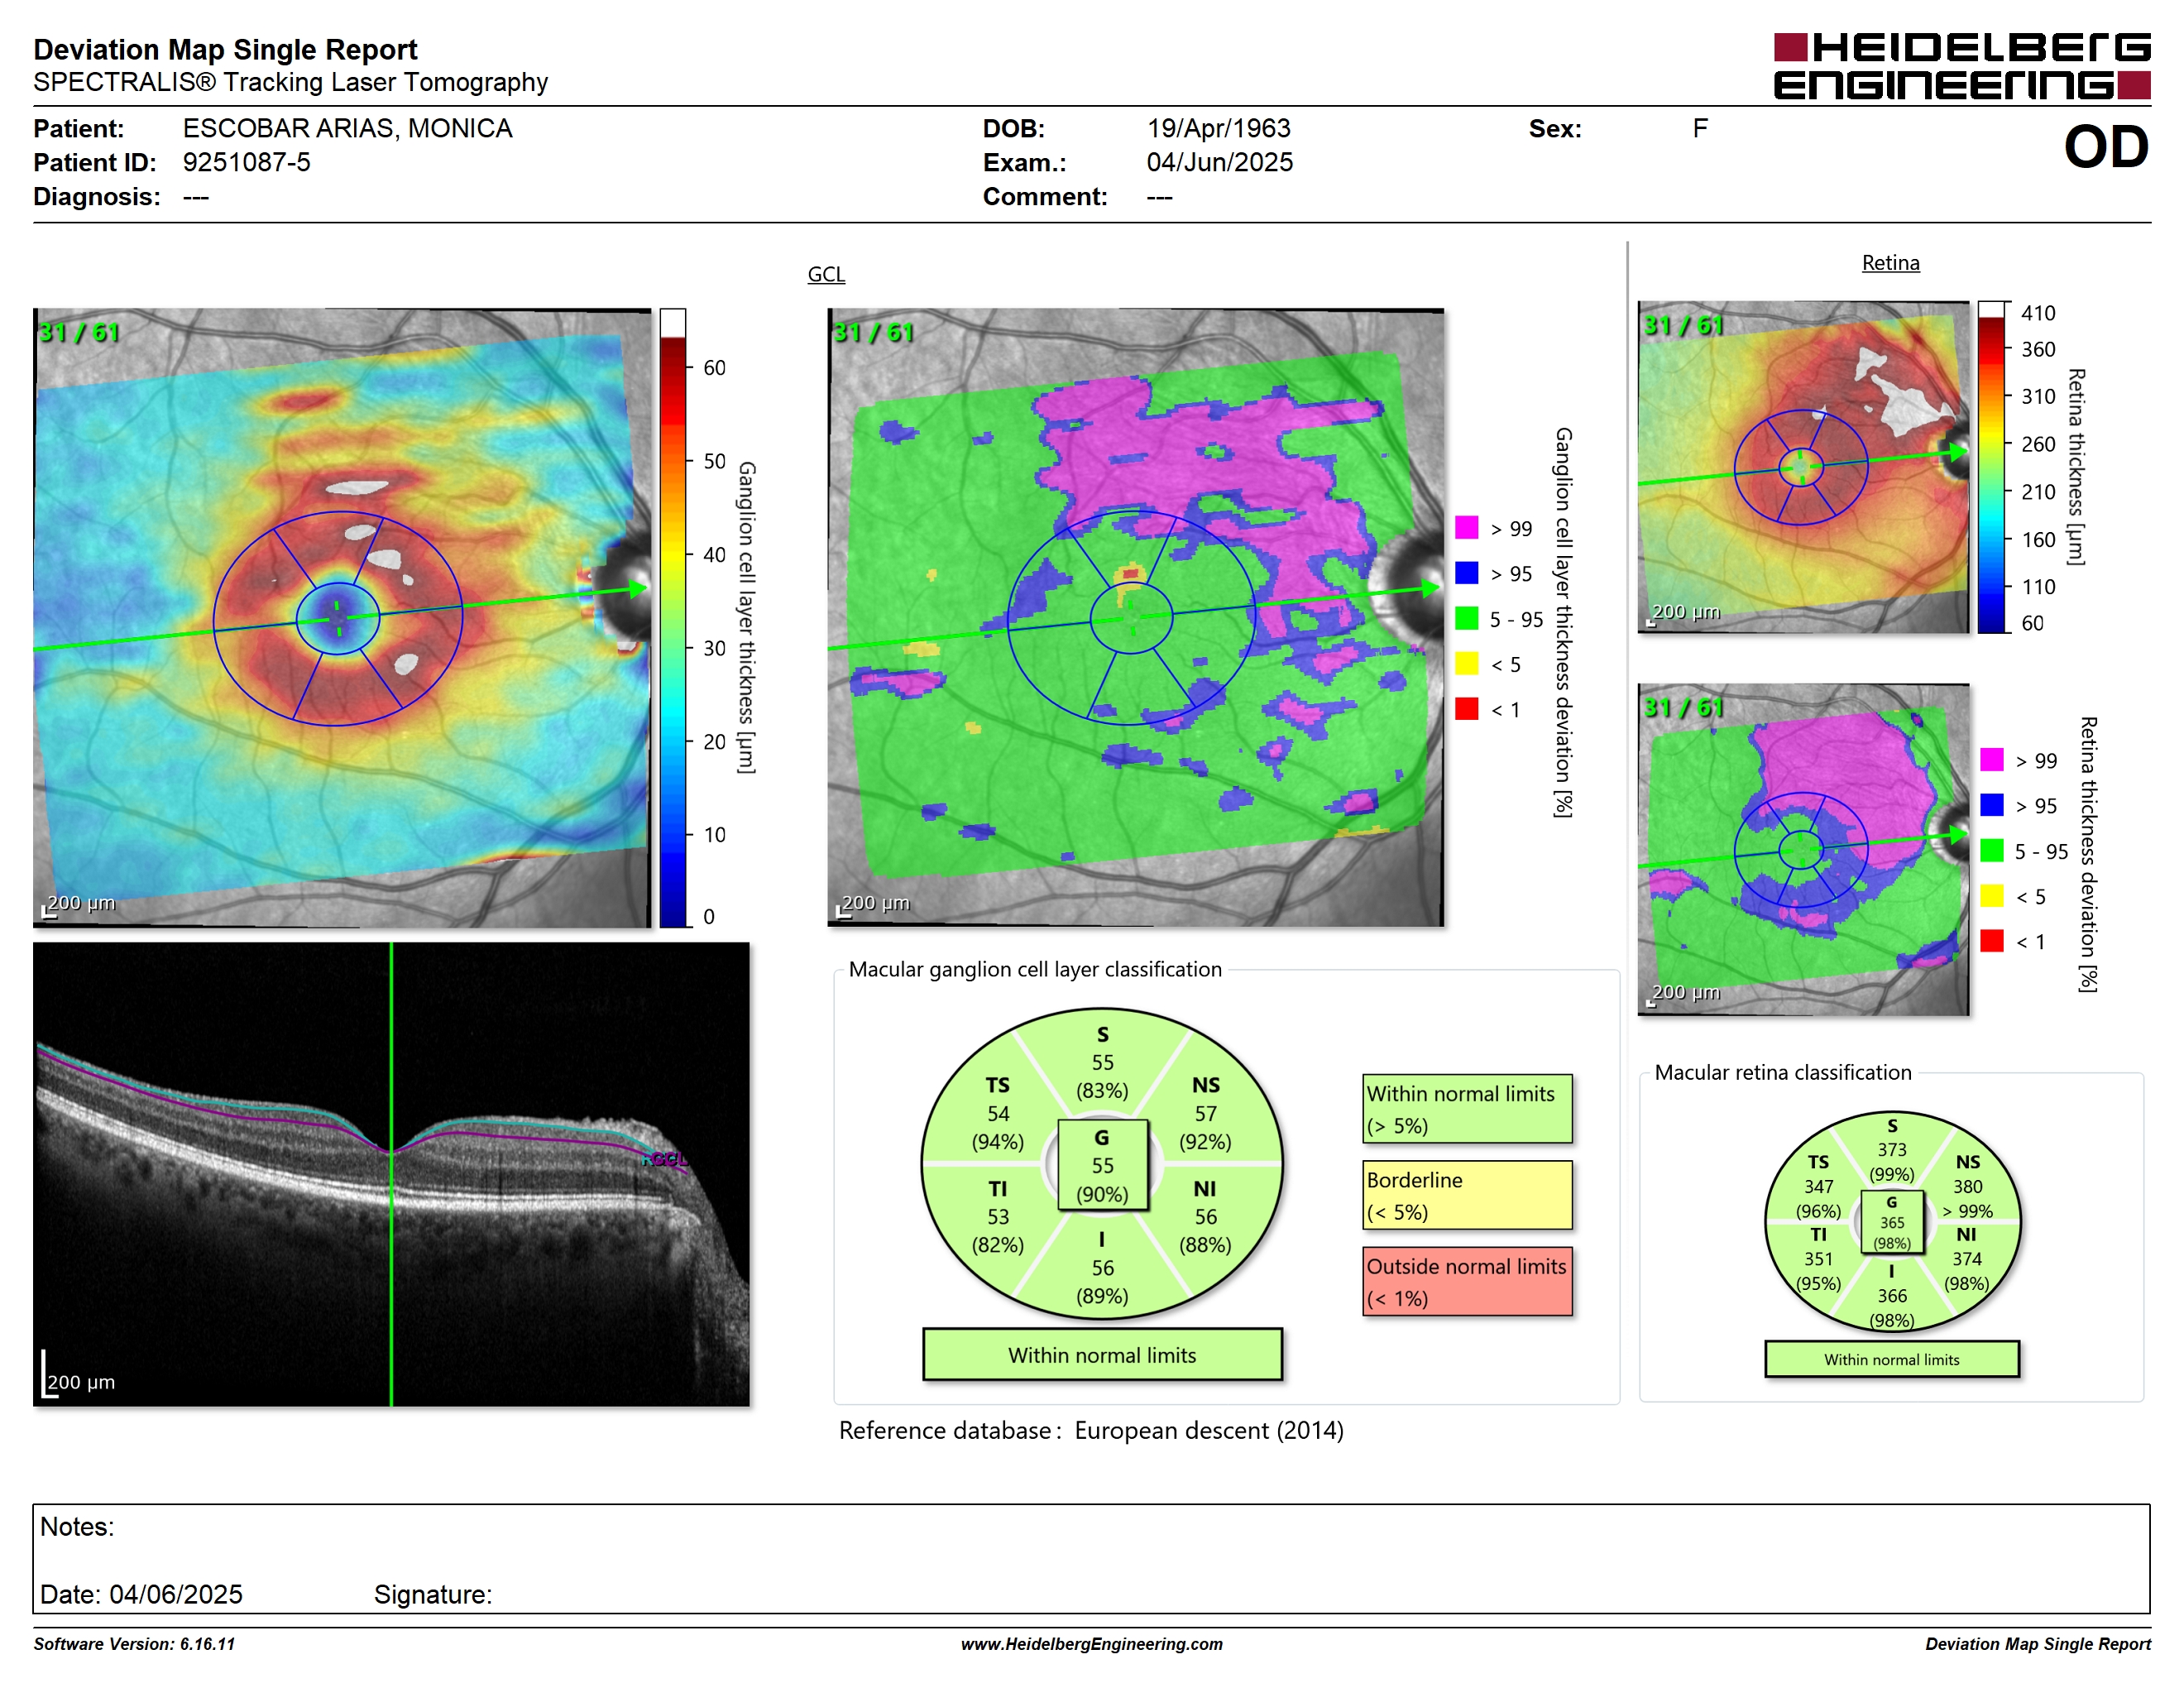Viewport: 2184px width, 1688px height.
Task: Click the blue > 95 swatch in GCL deviation legend
Action: (1466, 573)
